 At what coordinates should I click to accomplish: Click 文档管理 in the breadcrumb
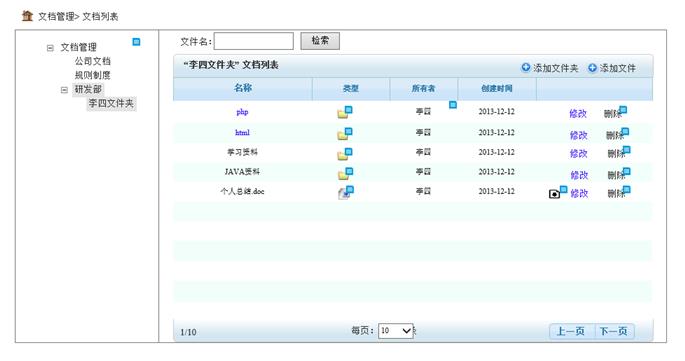click(56, 17)
